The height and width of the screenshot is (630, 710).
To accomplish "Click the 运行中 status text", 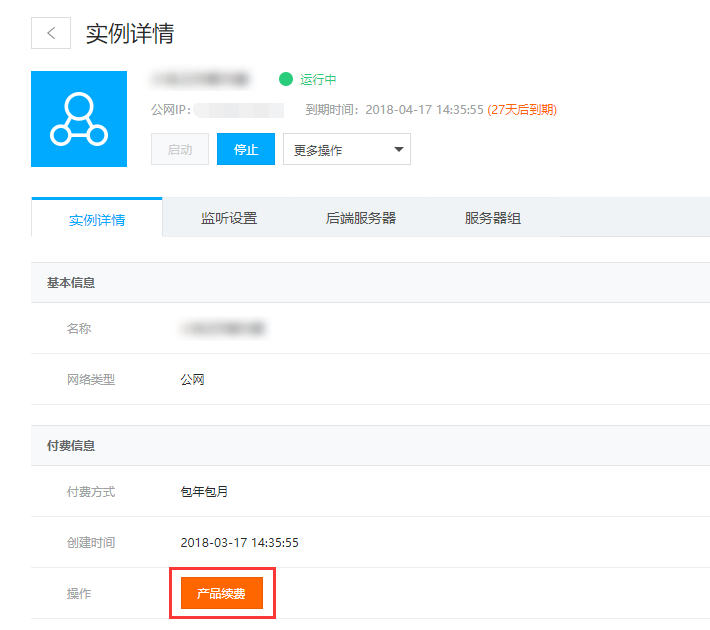I will tap(318, 79).
